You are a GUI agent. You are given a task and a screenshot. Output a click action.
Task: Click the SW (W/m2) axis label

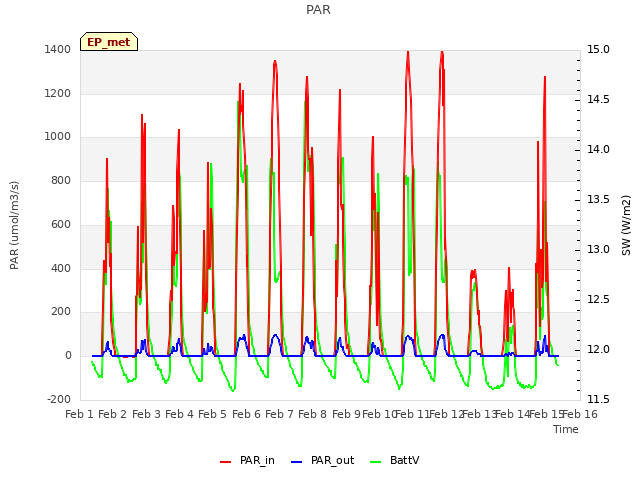(626, 225)
